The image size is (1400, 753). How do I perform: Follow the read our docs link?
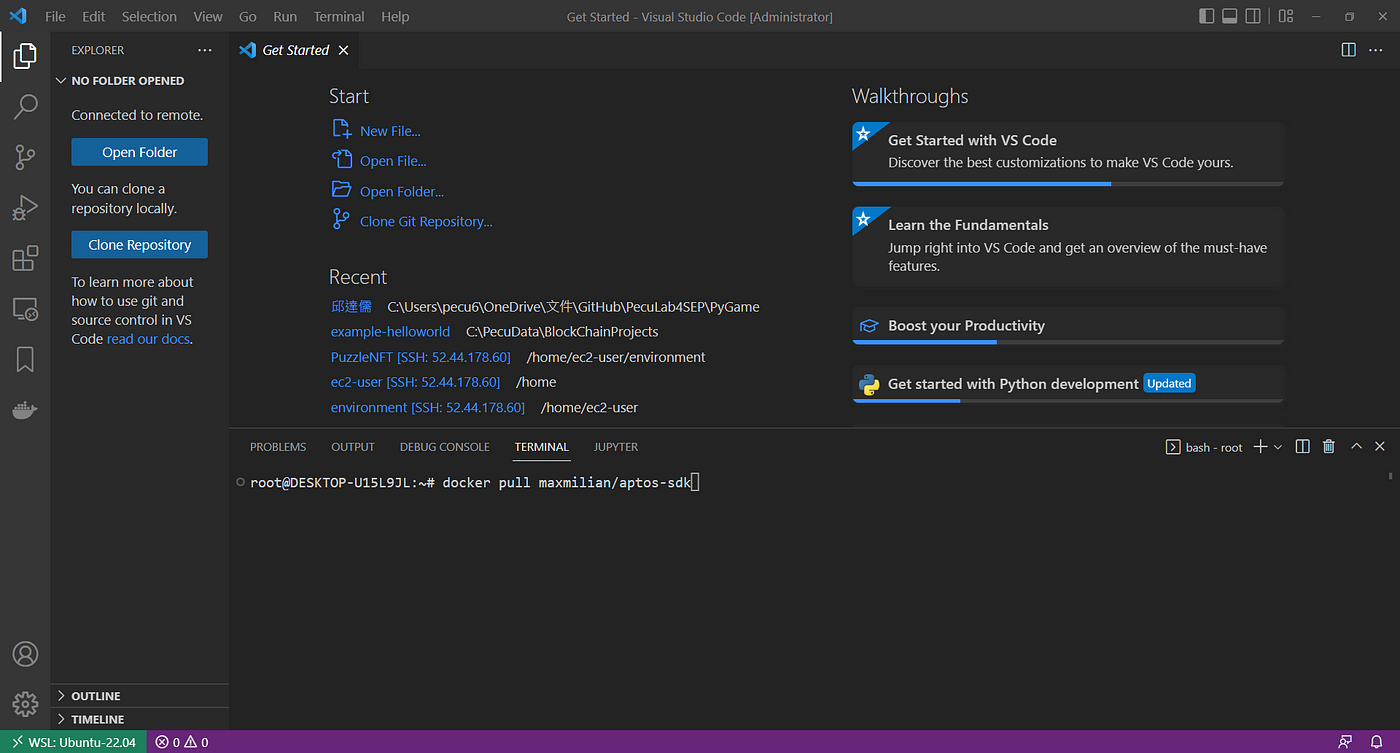tap(149, 339)
